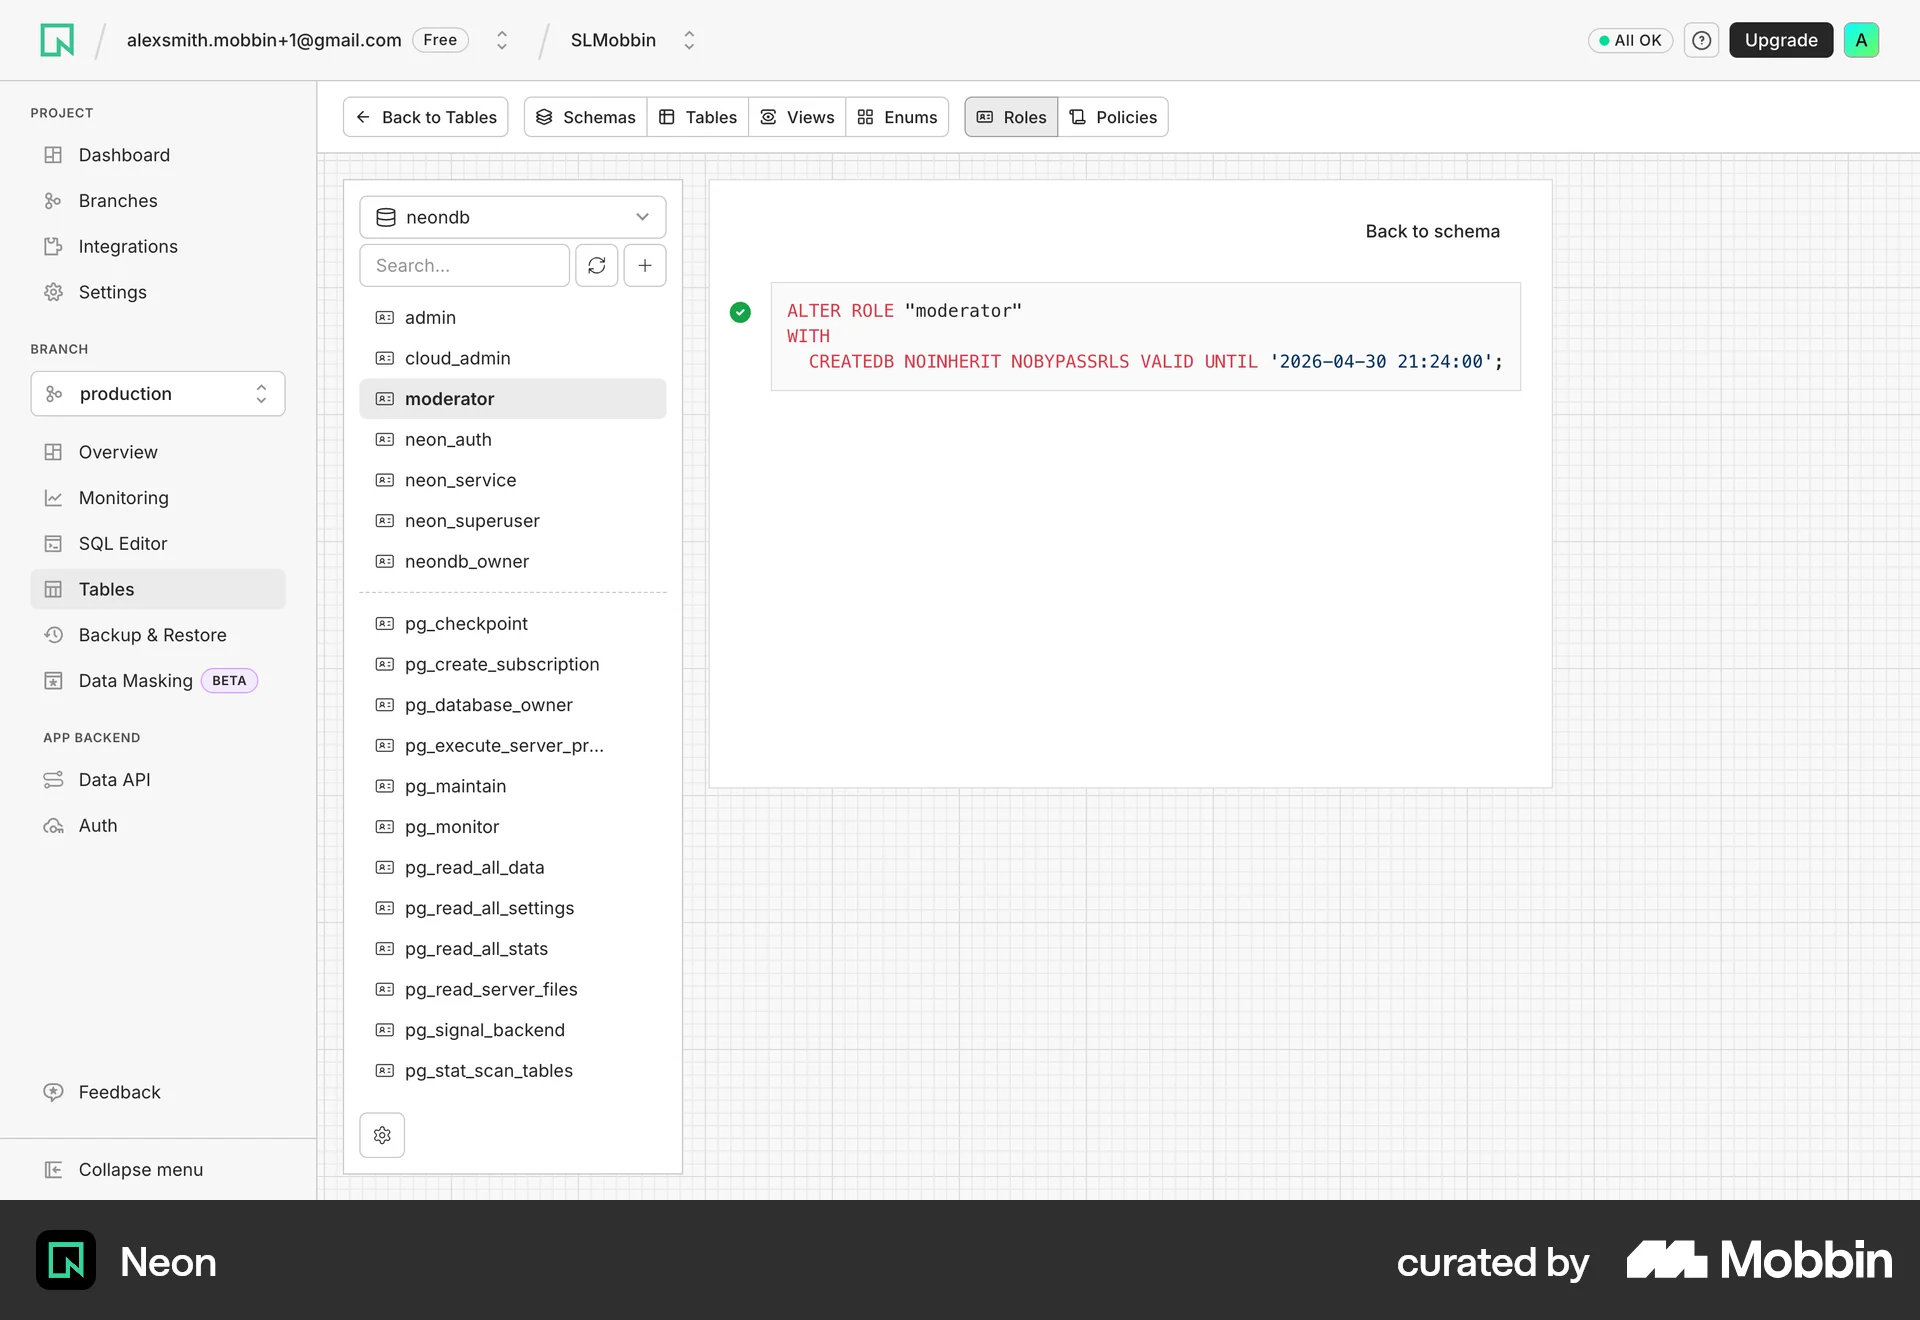Select the Roles tab
1920x1320 pixels.
point(1011,117)
